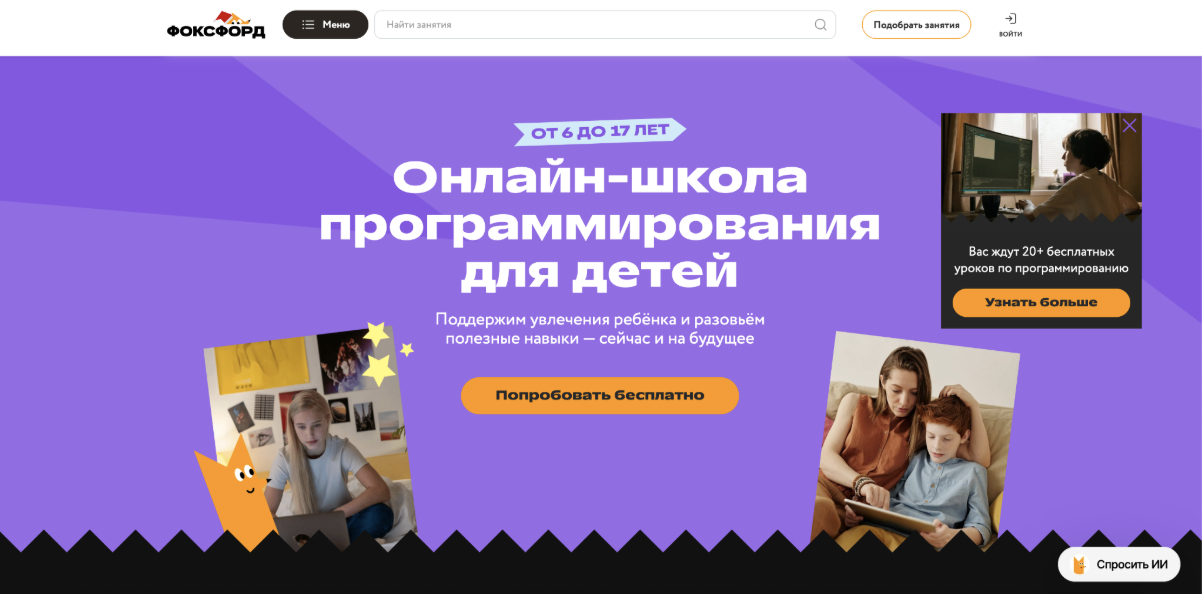1202x594 pixels.
Task: Open the Спросить ИИ chat button
Action: click(x=1119, y=564)
